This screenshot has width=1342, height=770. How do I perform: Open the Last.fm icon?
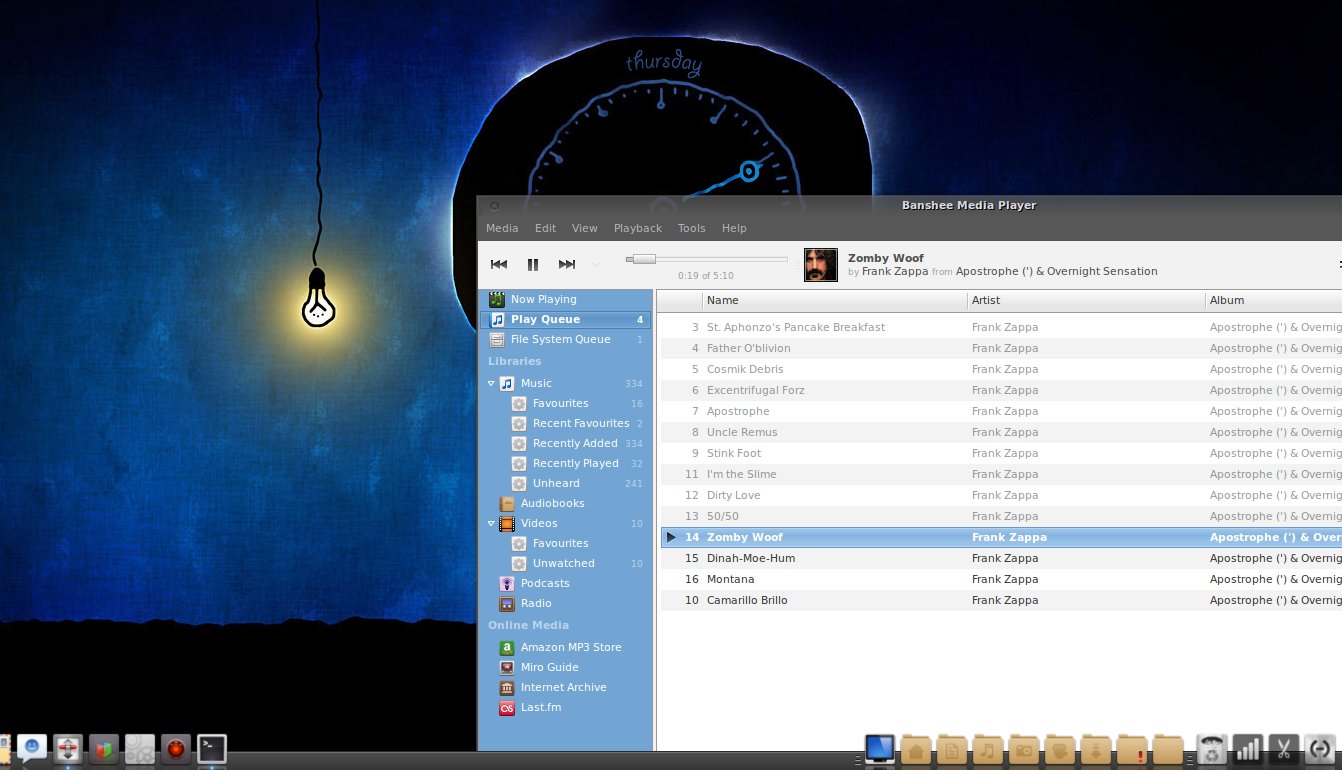(x=507, y=707)
